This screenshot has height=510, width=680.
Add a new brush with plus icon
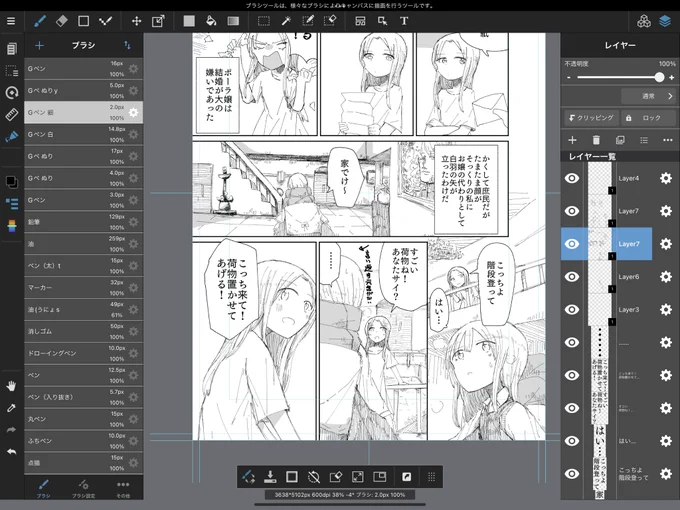pyautogui.click(x=39, y=45)
